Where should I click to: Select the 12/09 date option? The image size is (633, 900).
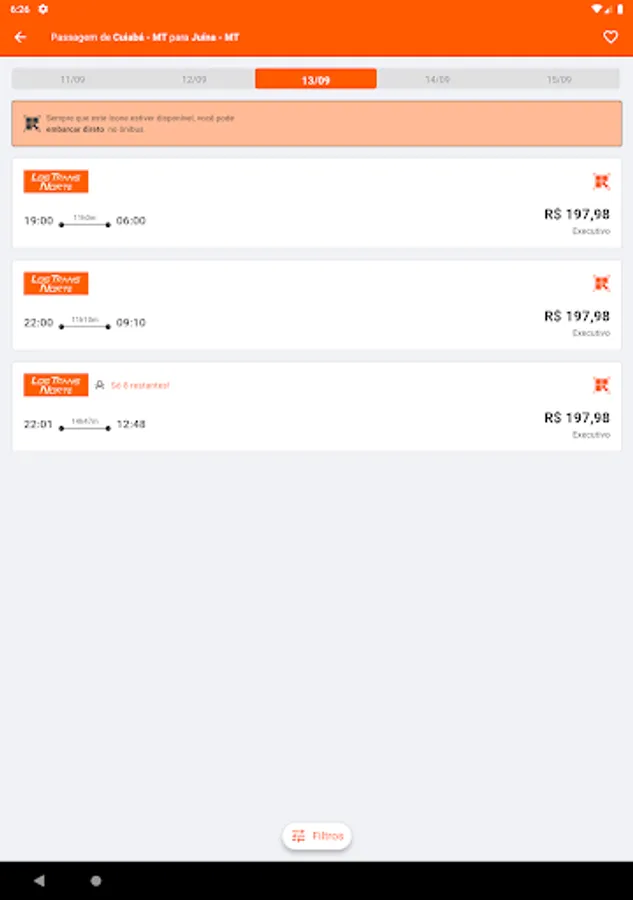194,78
